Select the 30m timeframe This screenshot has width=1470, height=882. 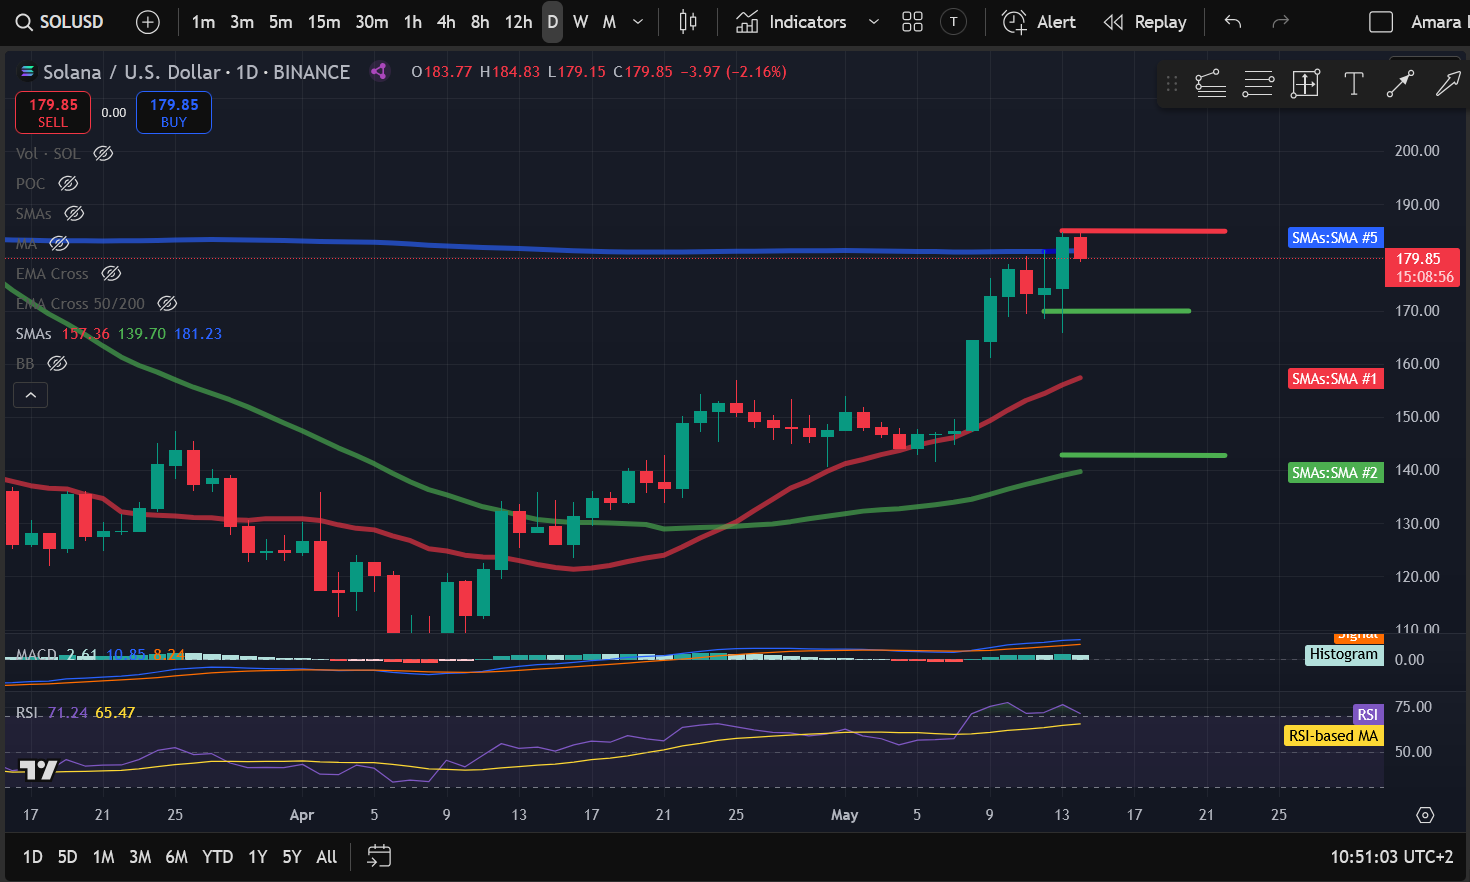pos(372,22)
